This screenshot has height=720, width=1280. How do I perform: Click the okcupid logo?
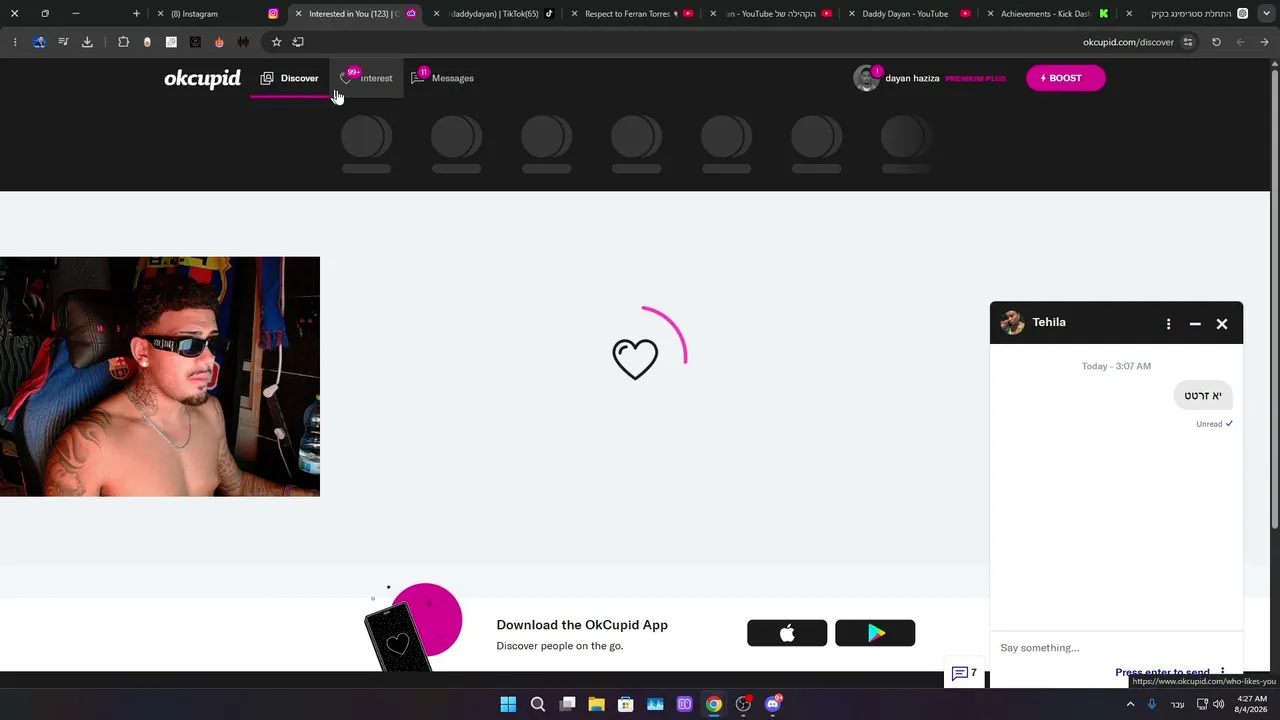click(202, 79)
